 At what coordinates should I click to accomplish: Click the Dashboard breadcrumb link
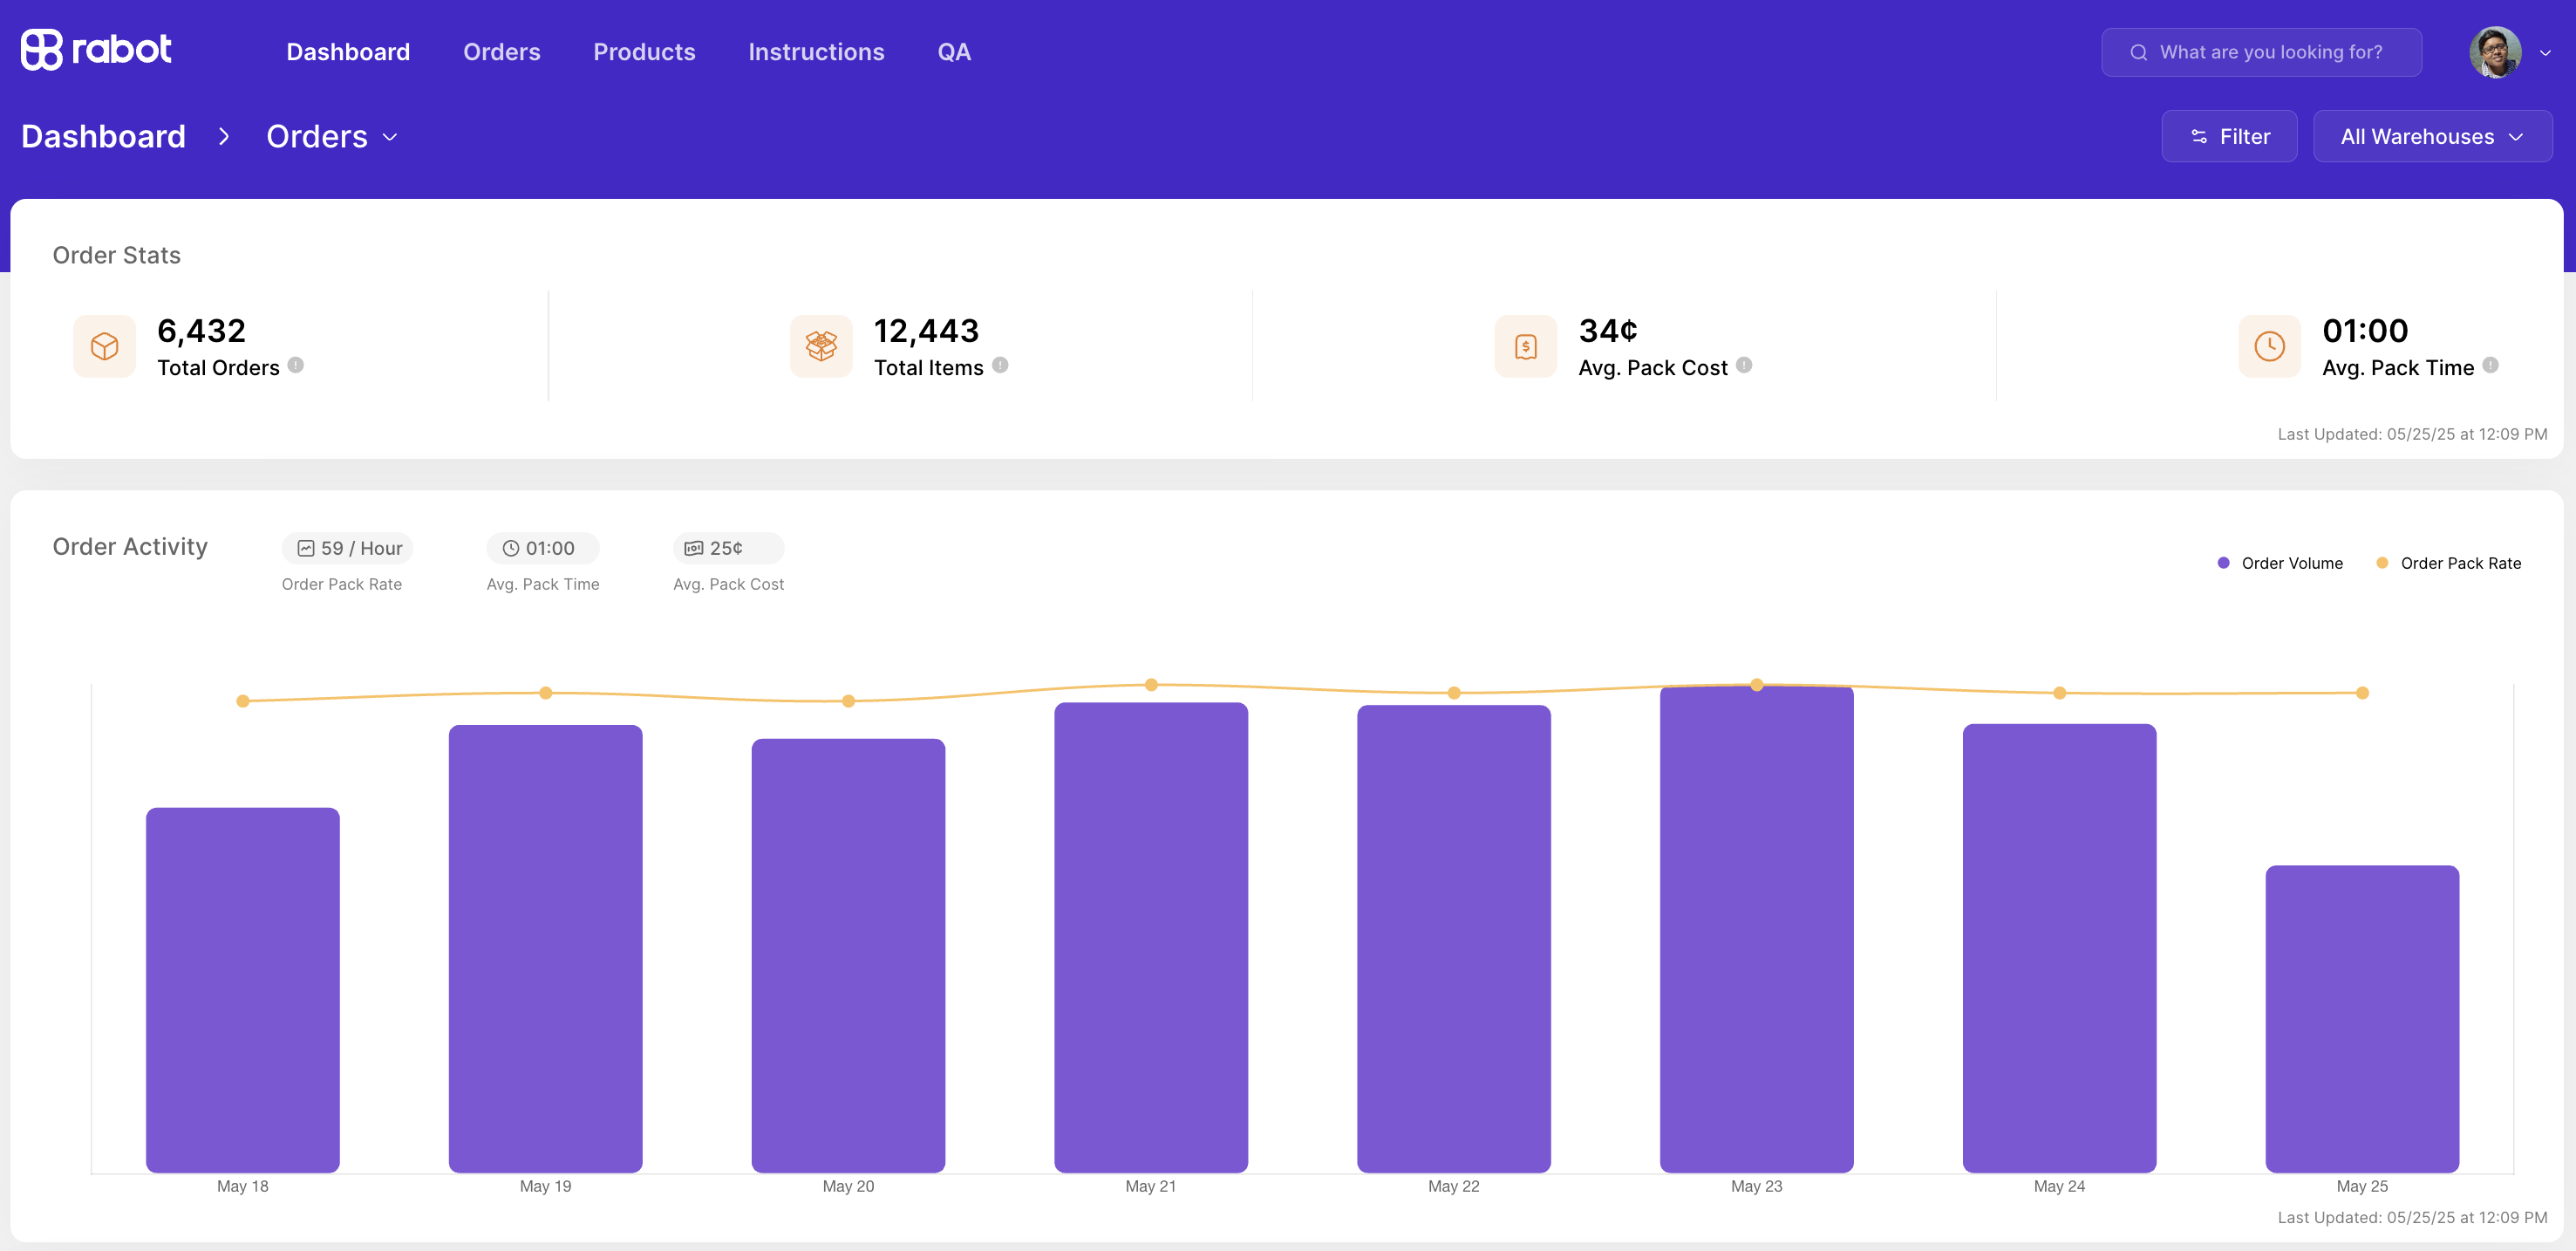click(103, 136)
